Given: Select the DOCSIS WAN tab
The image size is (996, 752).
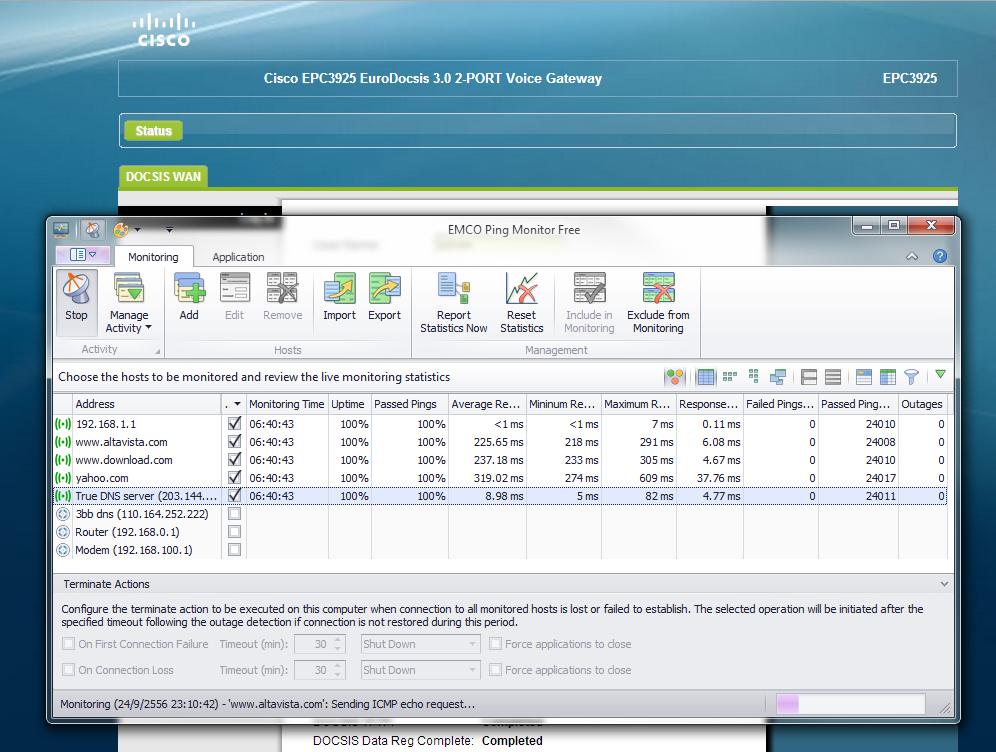Looking at the screenshot, I should point(163,177).
